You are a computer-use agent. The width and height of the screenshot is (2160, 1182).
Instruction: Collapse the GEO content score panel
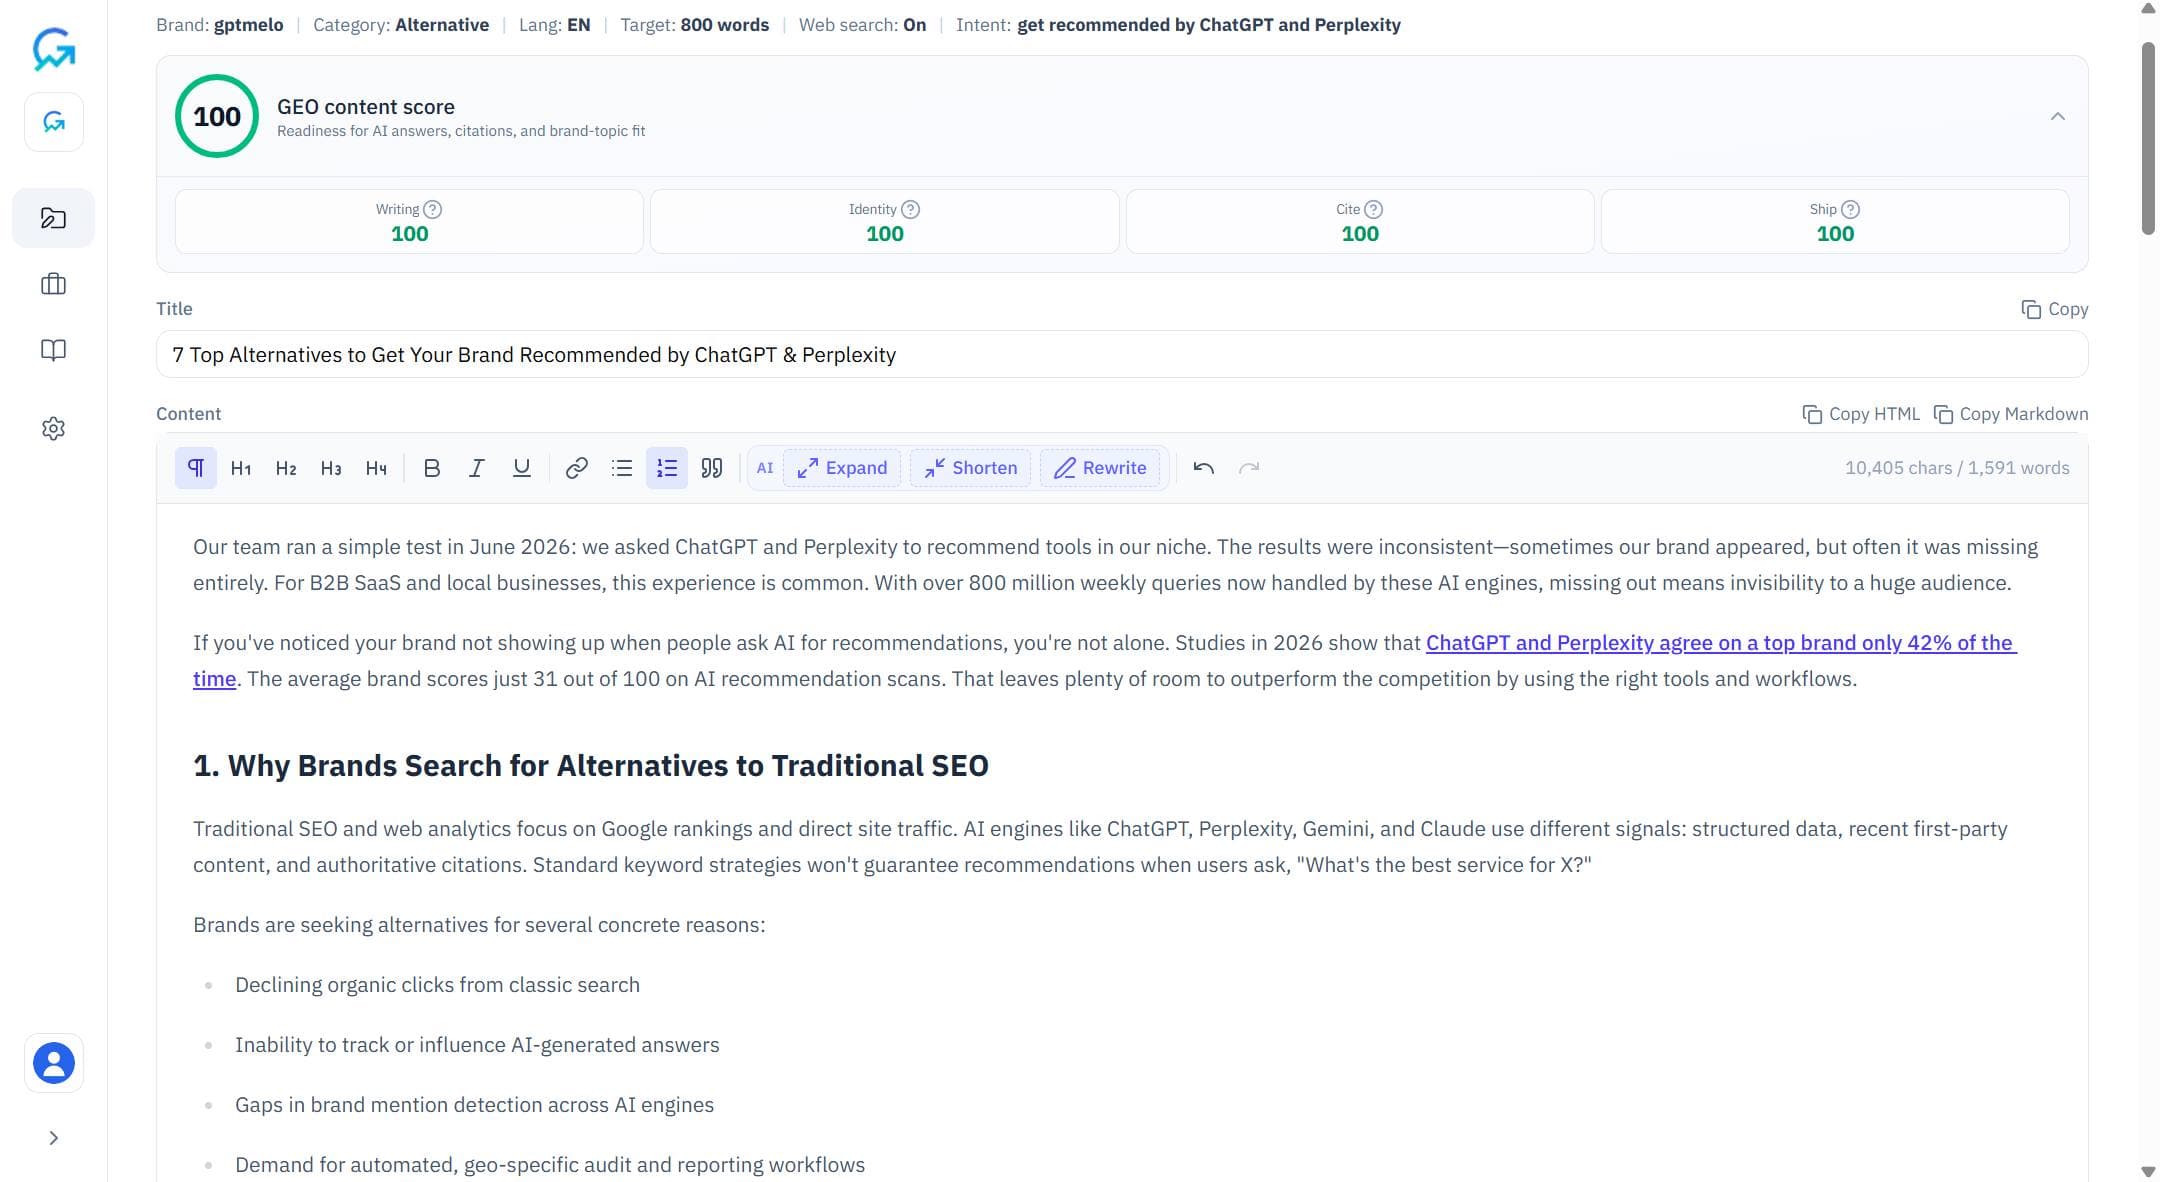(2057, 116)
